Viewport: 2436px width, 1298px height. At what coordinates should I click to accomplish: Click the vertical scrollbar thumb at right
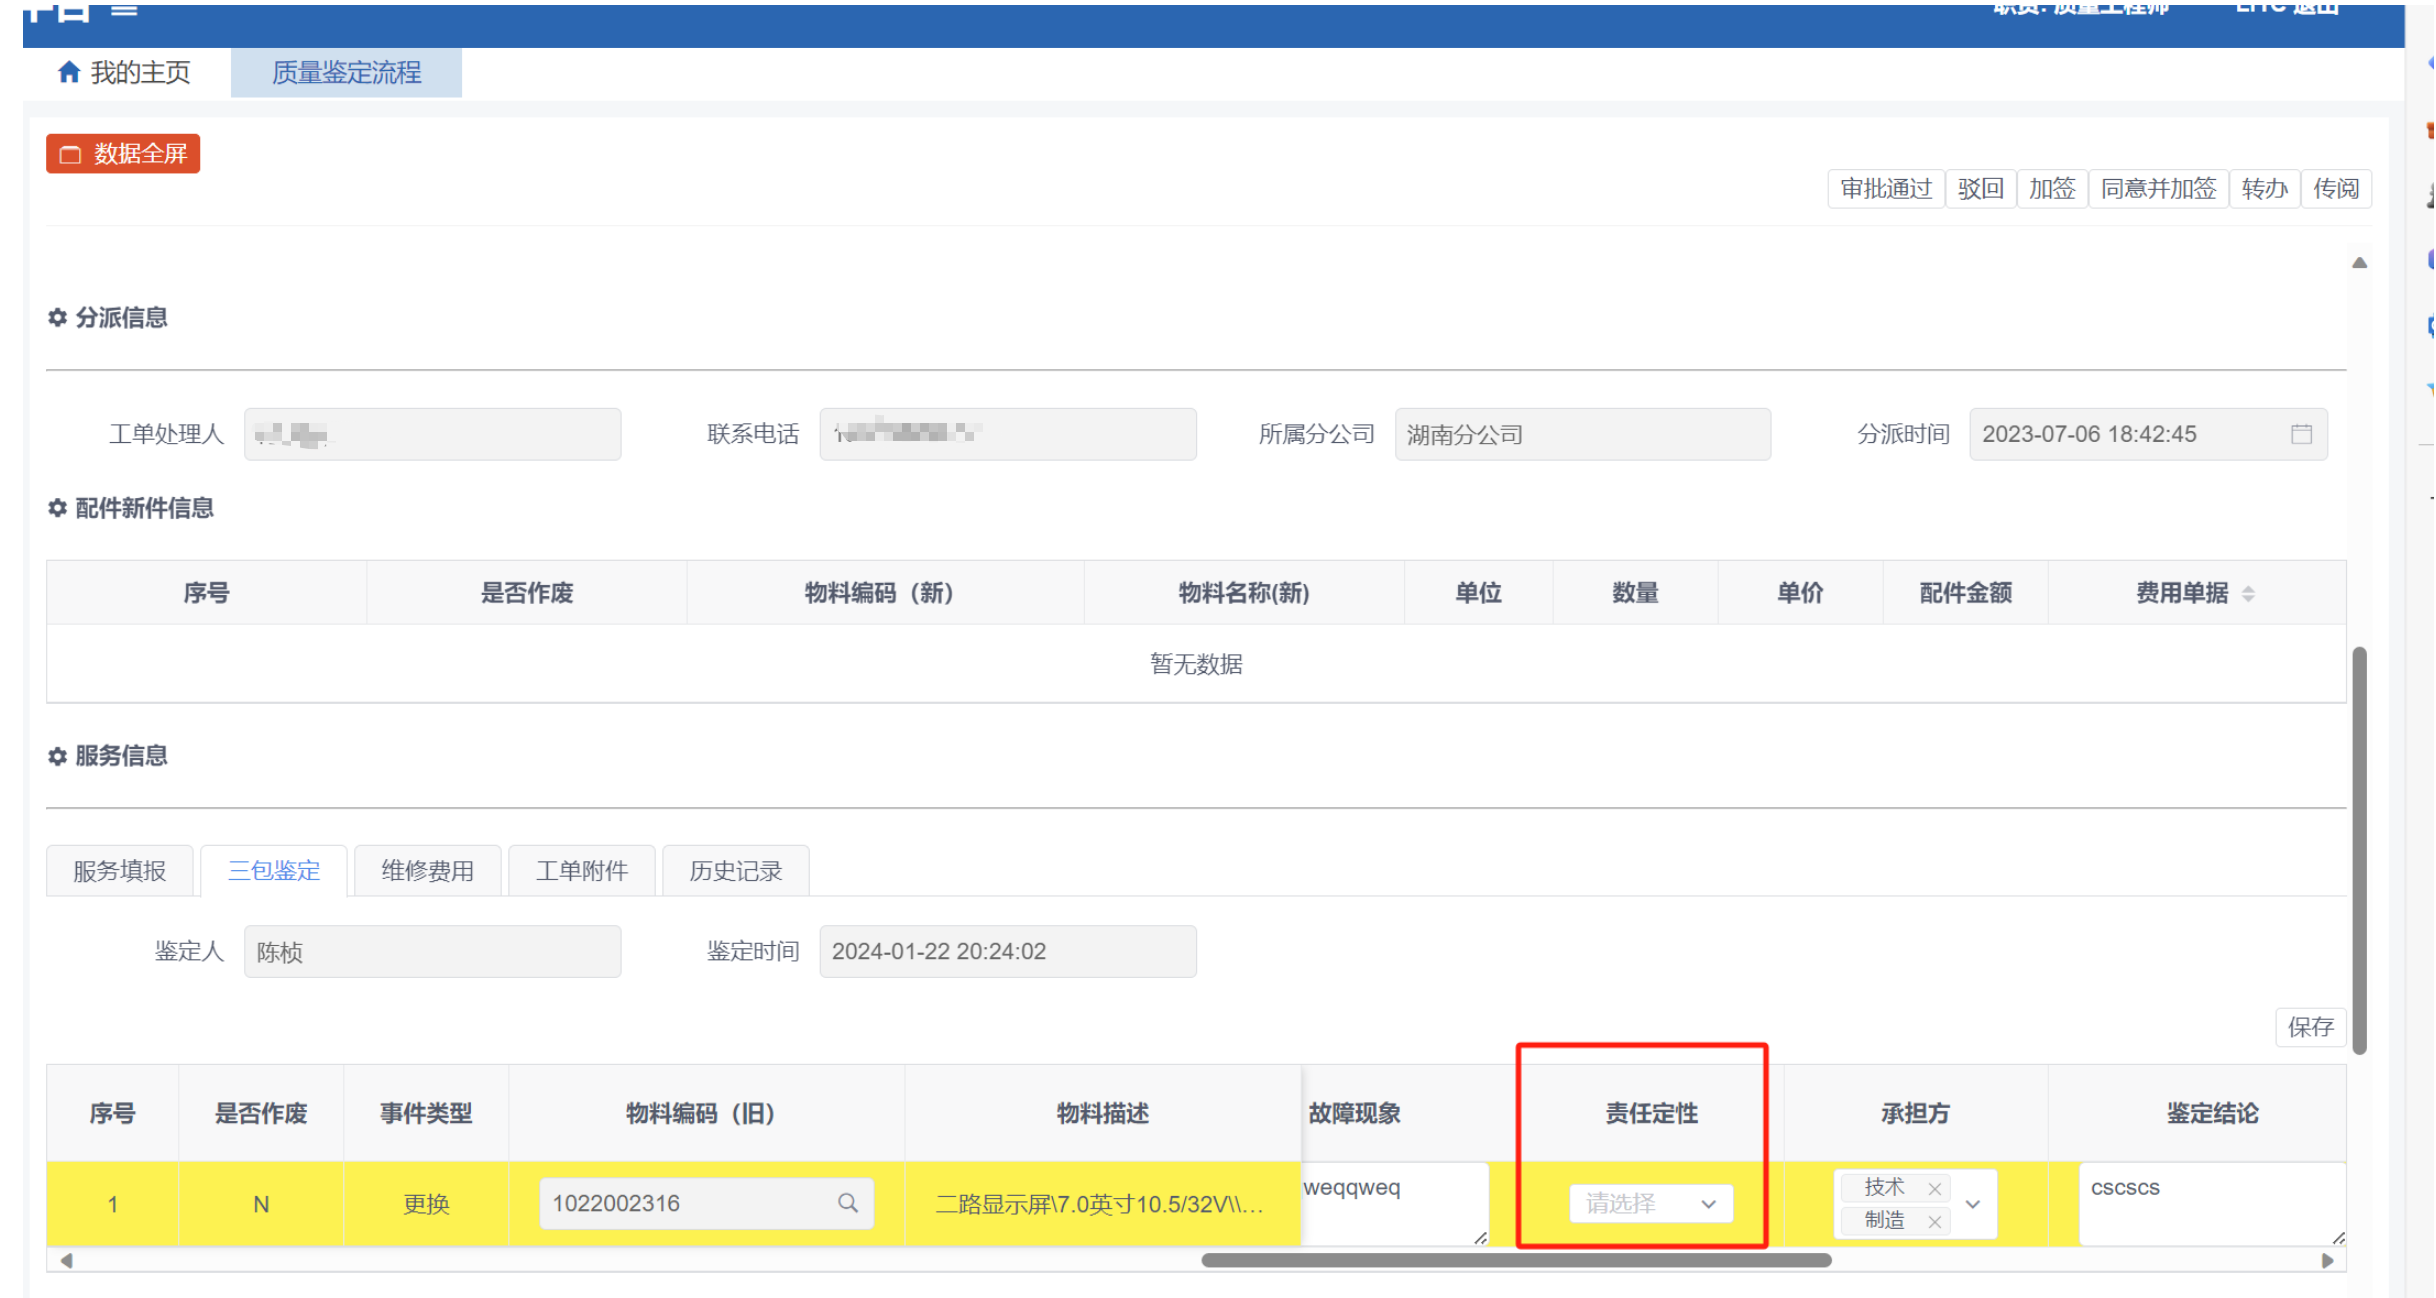[x=2360, y=850]
